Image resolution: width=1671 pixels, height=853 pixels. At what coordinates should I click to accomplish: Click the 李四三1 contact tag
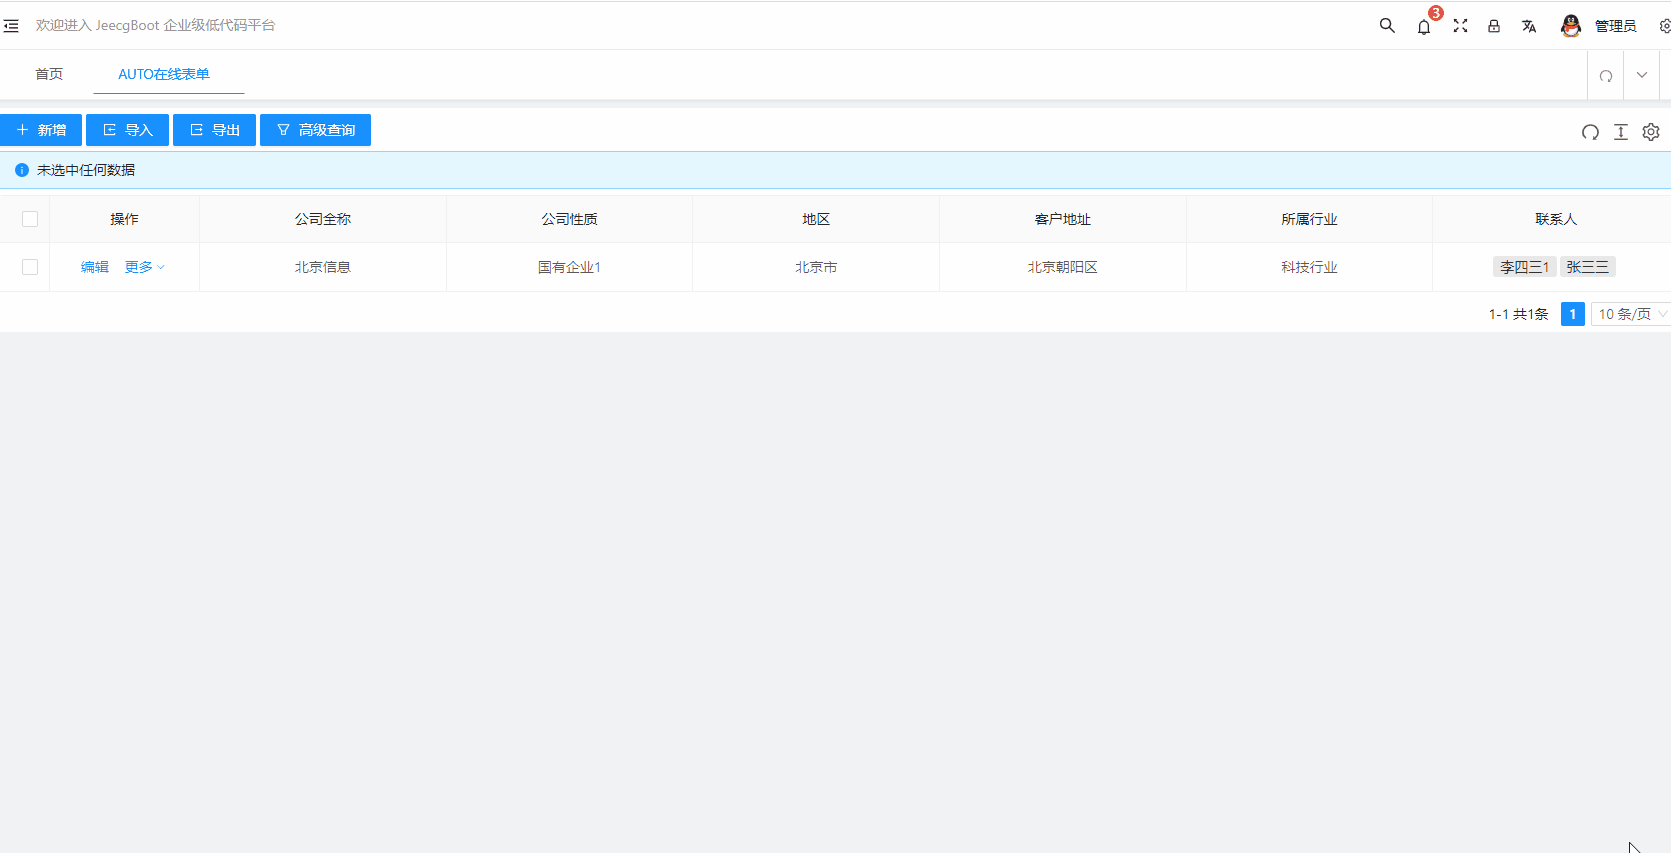pyautogui.click(x=1525, y=267)
